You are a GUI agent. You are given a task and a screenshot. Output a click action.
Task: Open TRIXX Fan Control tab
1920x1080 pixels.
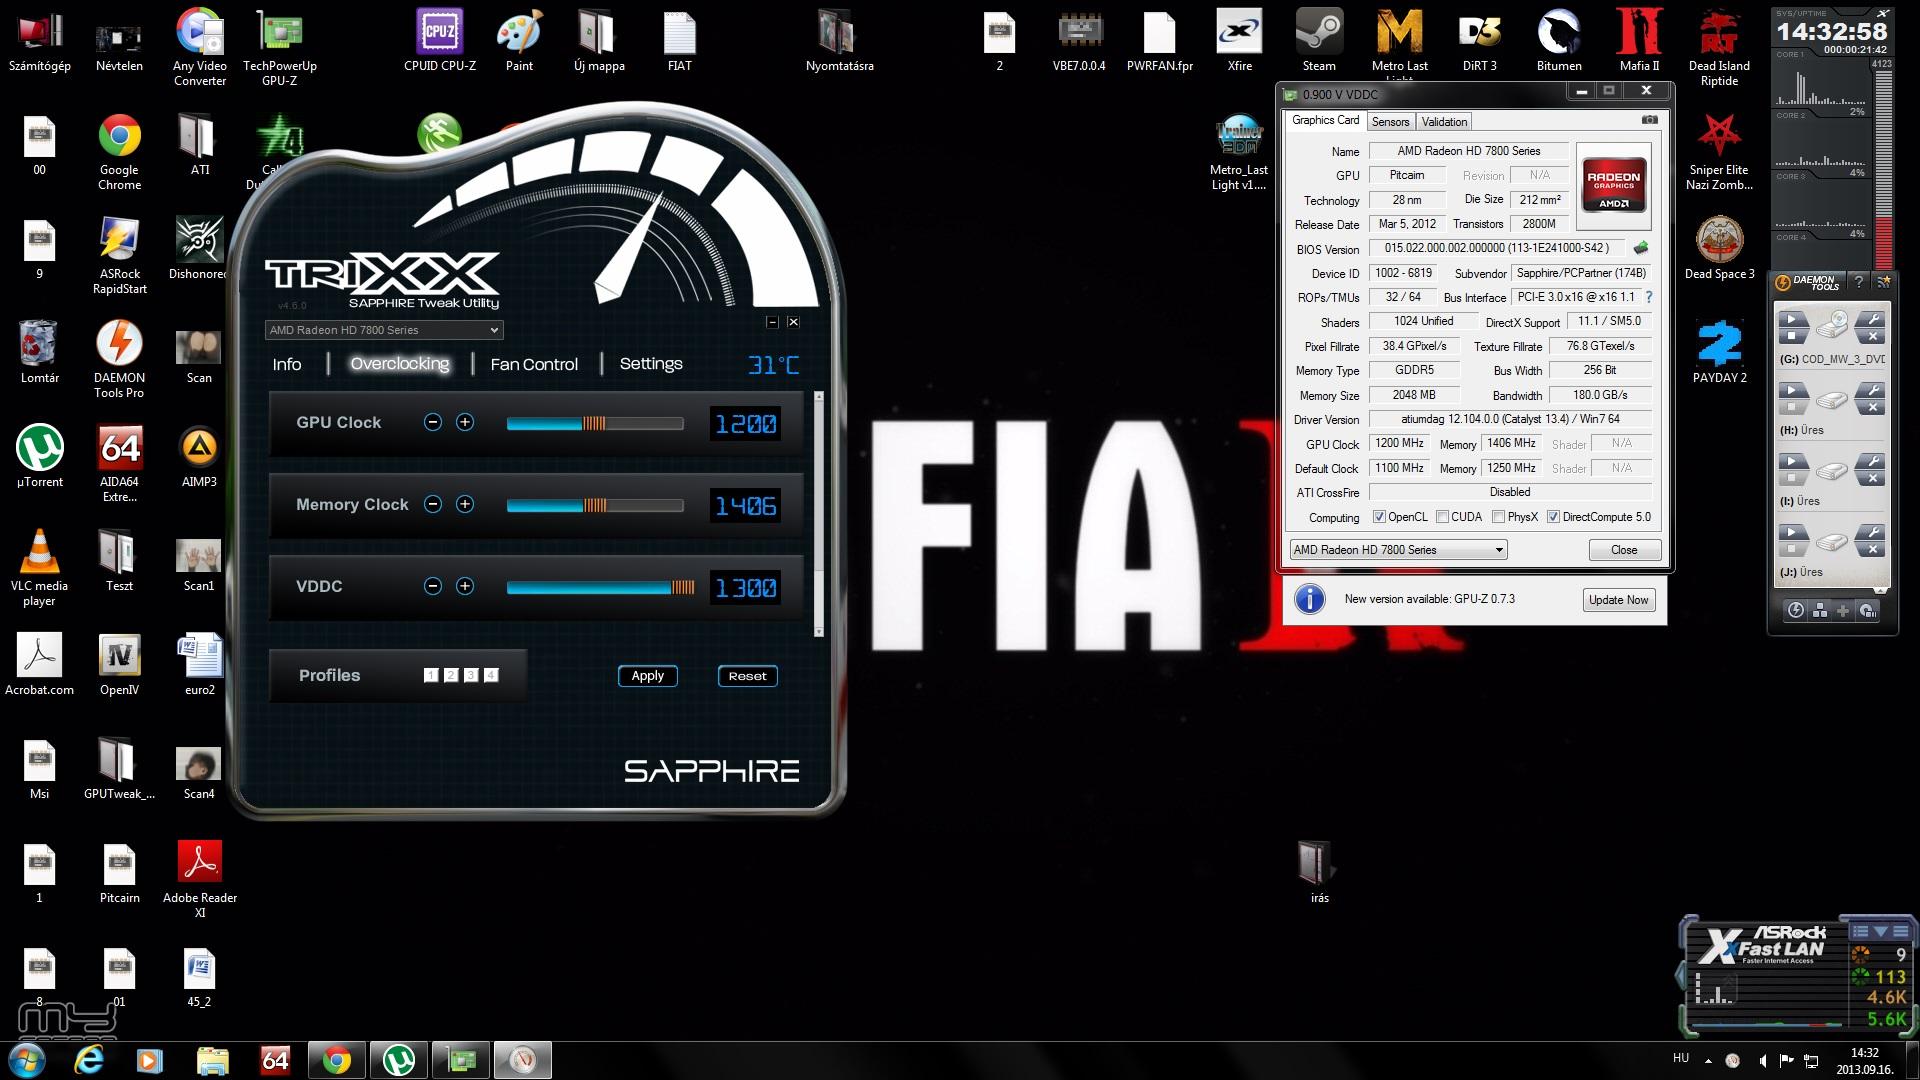click(x=534, y=365)
